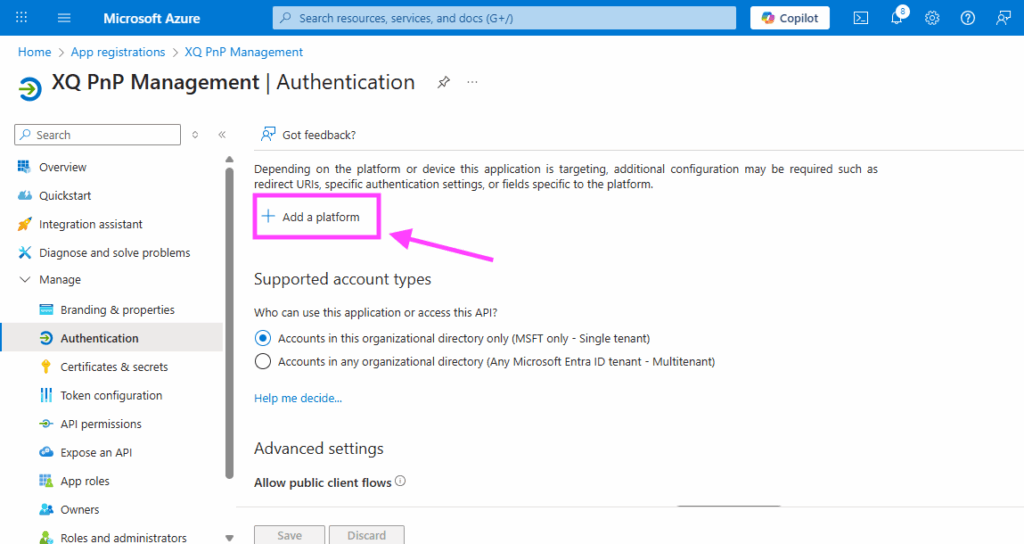Pin the Authentication page
This screenshot has height=544, width=1024.
pos(443,82)
